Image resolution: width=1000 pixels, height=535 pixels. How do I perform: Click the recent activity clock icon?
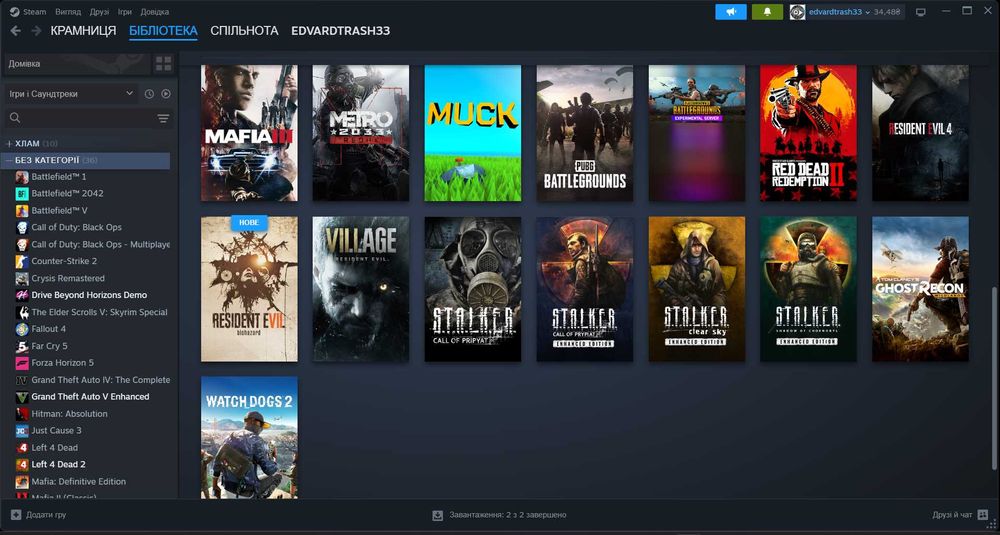point(149,94)
